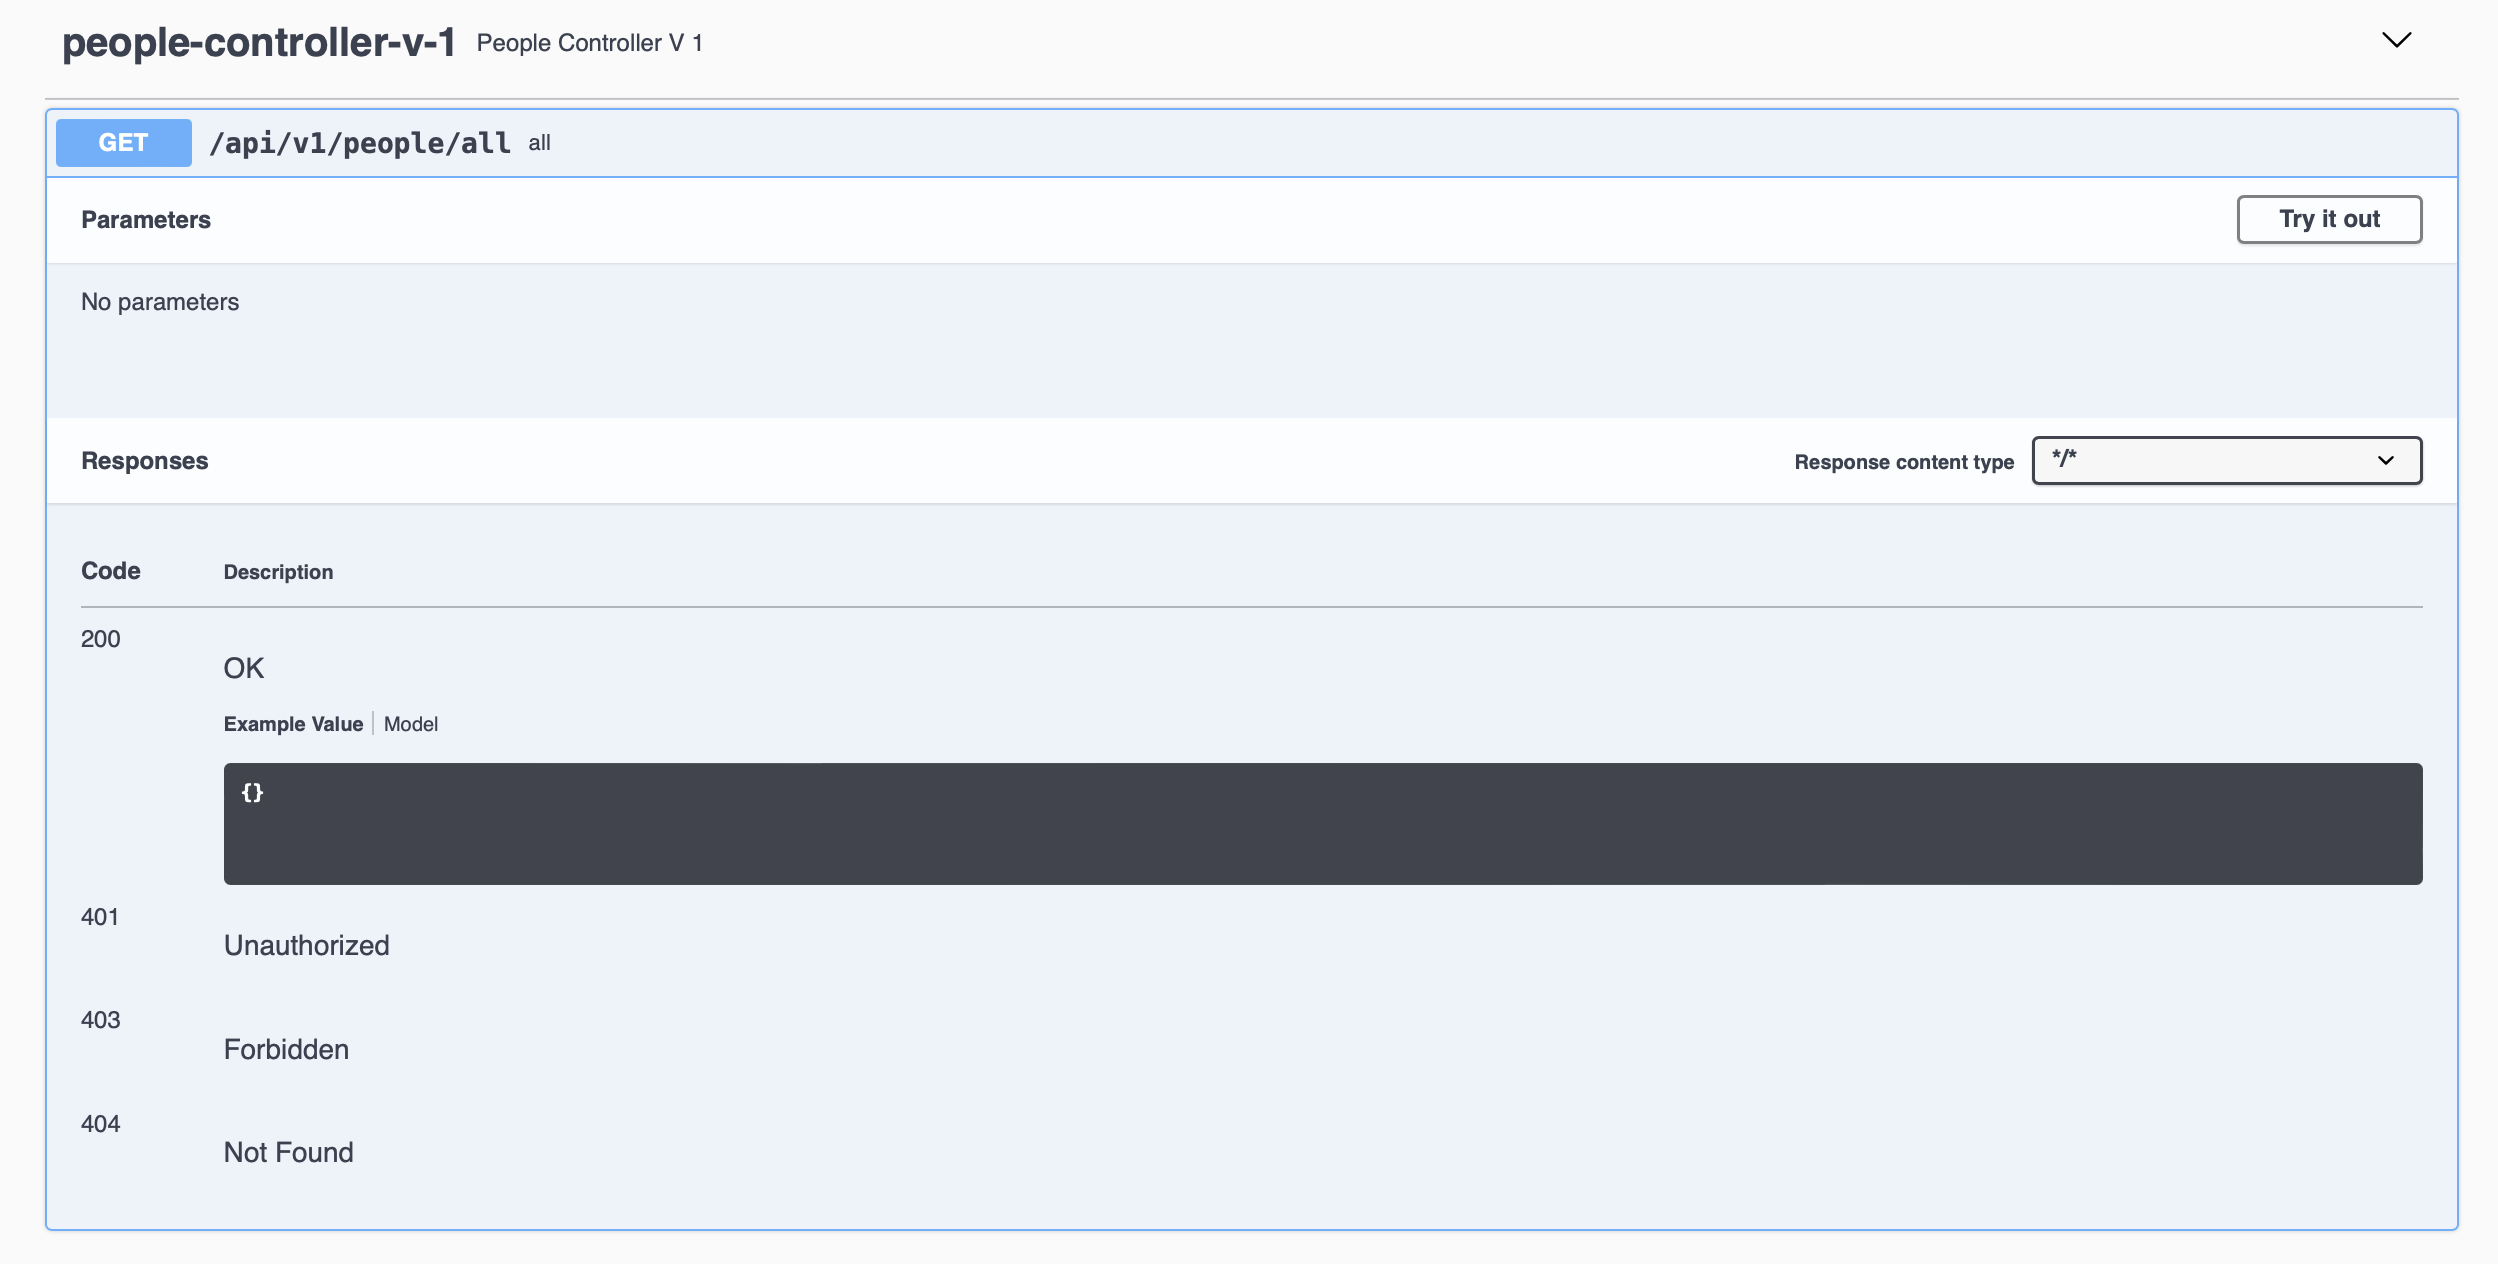The image size is (2498, 1264).
Task: Click the 'all' operation summary text
Action: pyautogui.click(x=539, y=143)
